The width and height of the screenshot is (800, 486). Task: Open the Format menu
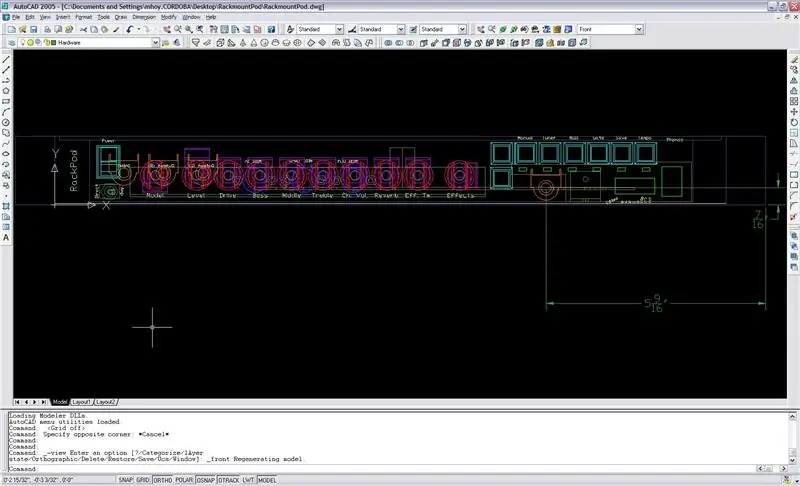84,17
